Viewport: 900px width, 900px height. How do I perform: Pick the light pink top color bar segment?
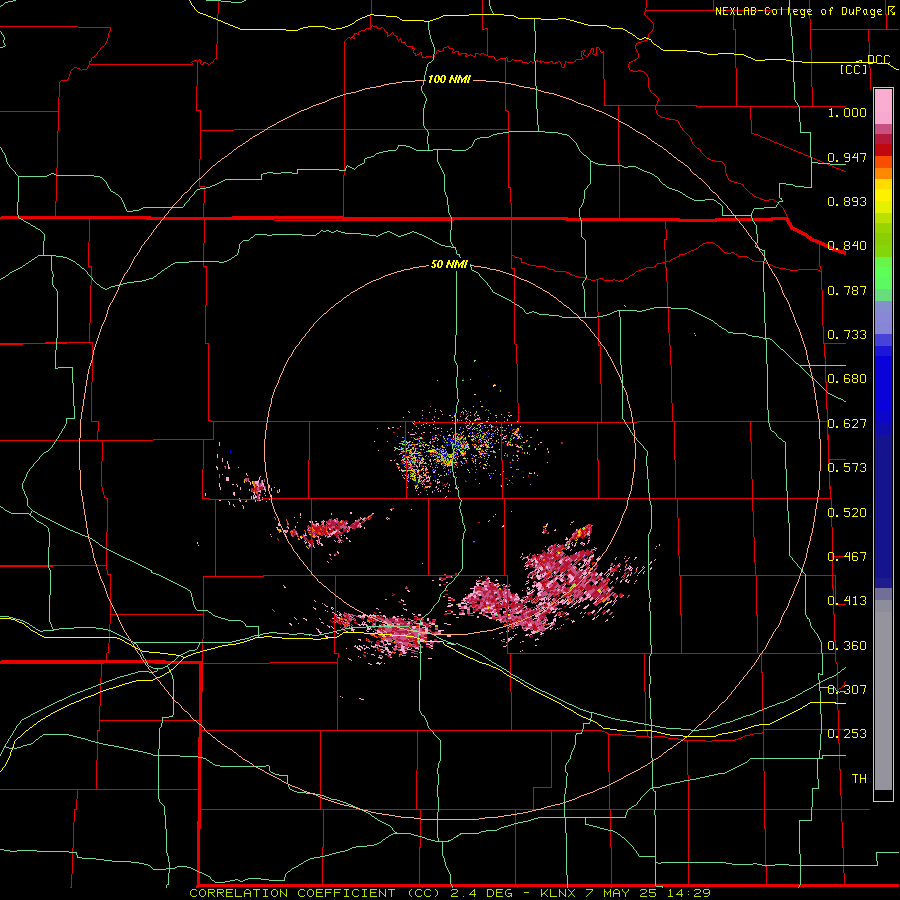[883, 107]
